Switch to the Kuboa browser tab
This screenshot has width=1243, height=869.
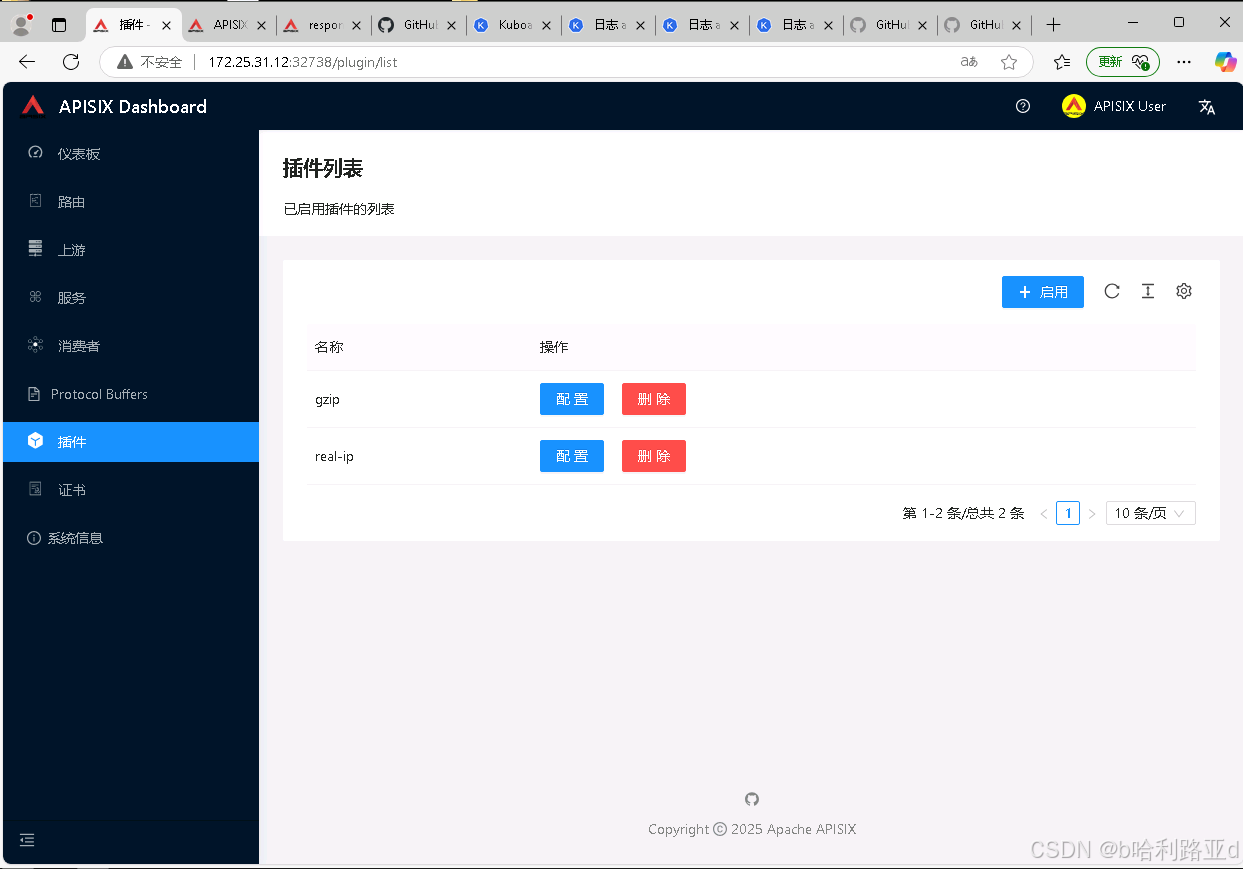click(x=511, y=25)
